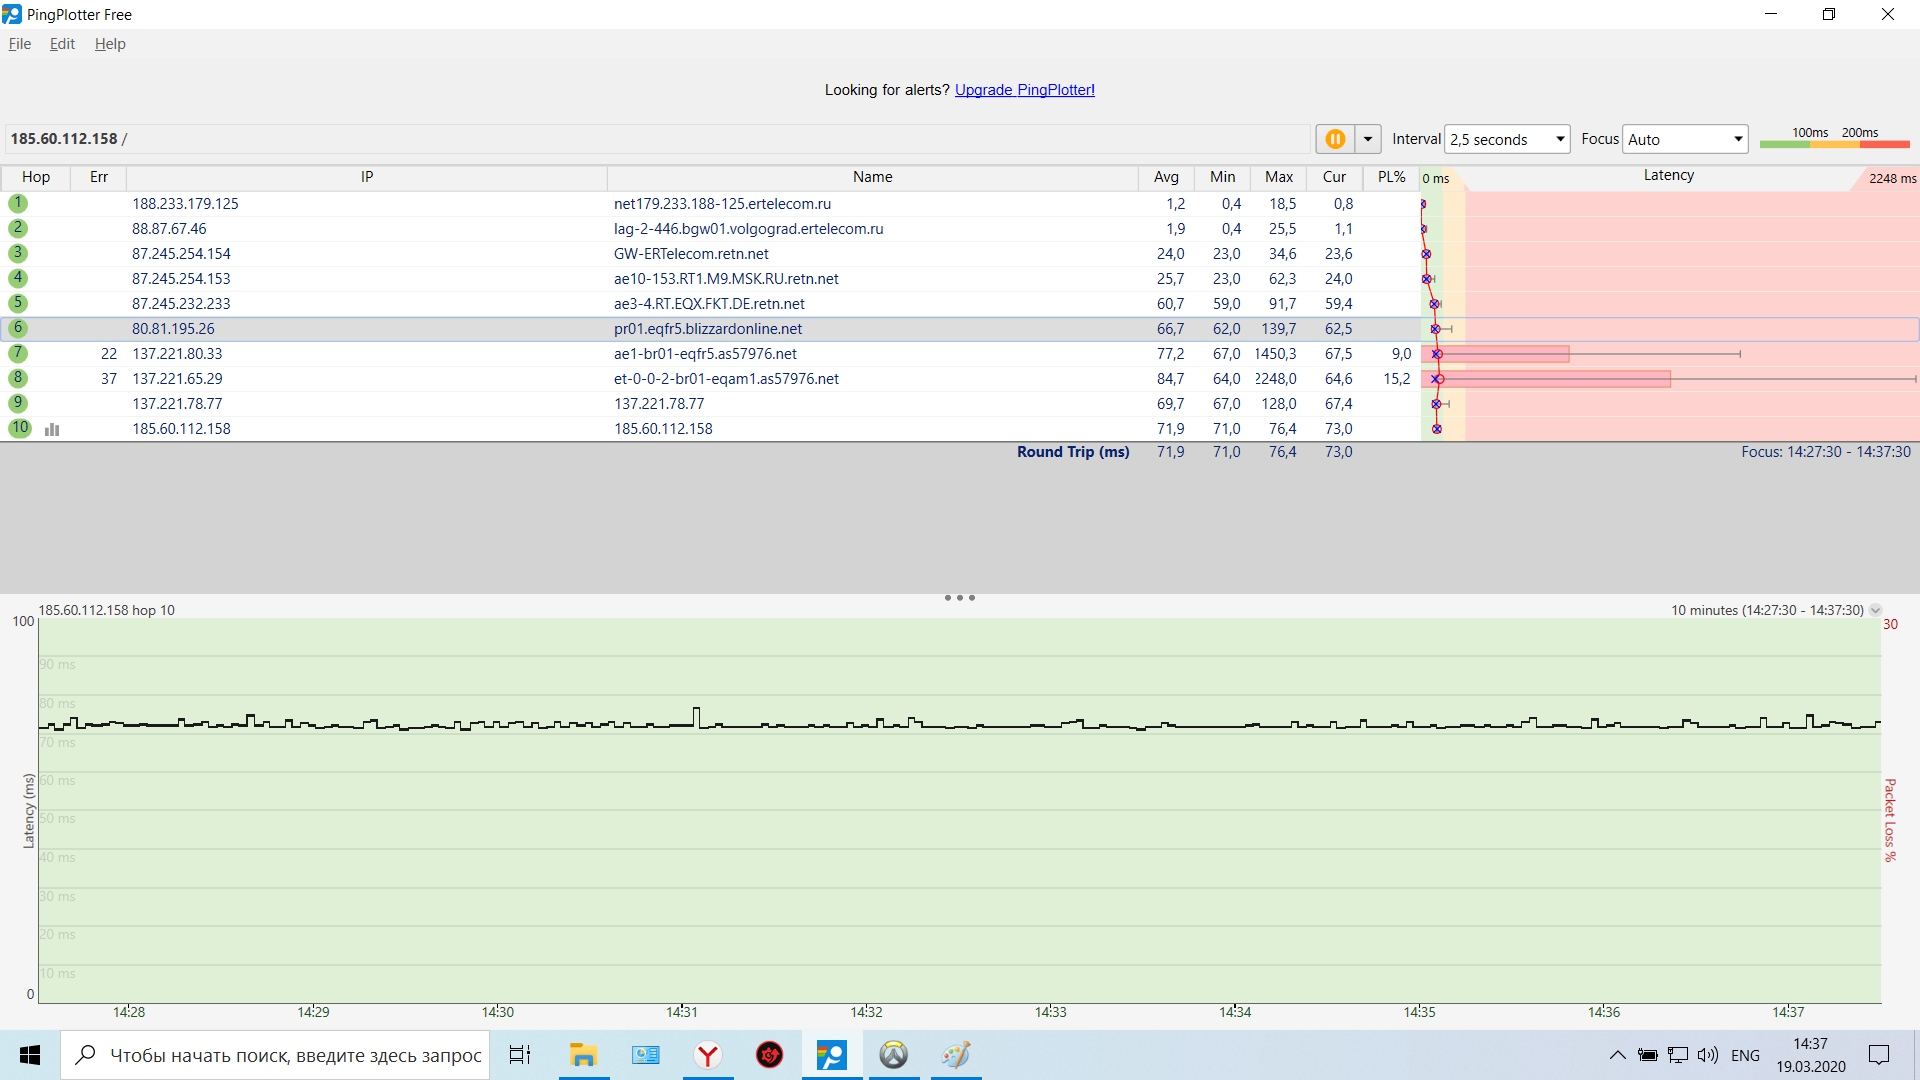Expand the 10 minutes timeline range chevron
The width and height of the screenshot is (1920, 1080).
point(1876,610)
